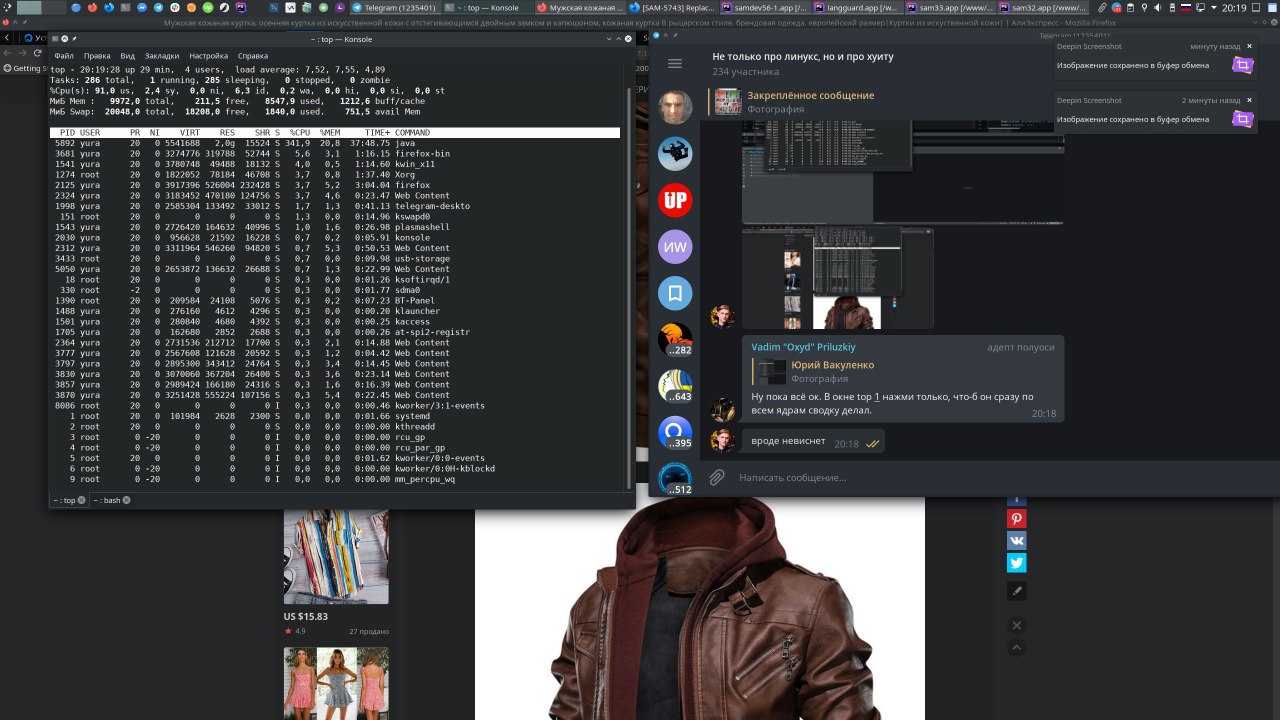Launch Telegram from the panel quick-launch icons

pyautogui.click(x=158, y=8)
